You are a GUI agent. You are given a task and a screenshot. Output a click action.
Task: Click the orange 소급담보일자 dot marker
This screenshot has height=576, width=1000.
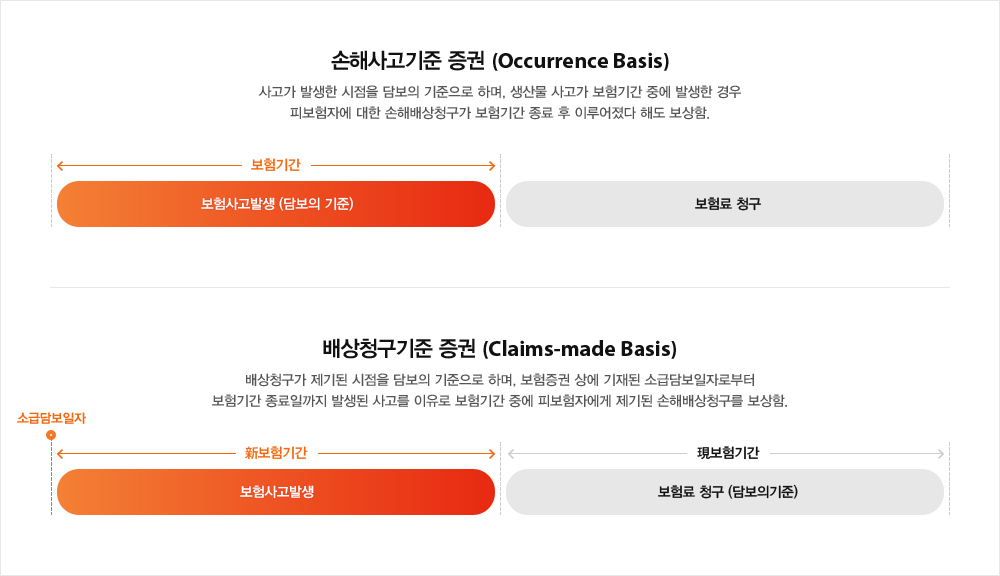[51, 435]
